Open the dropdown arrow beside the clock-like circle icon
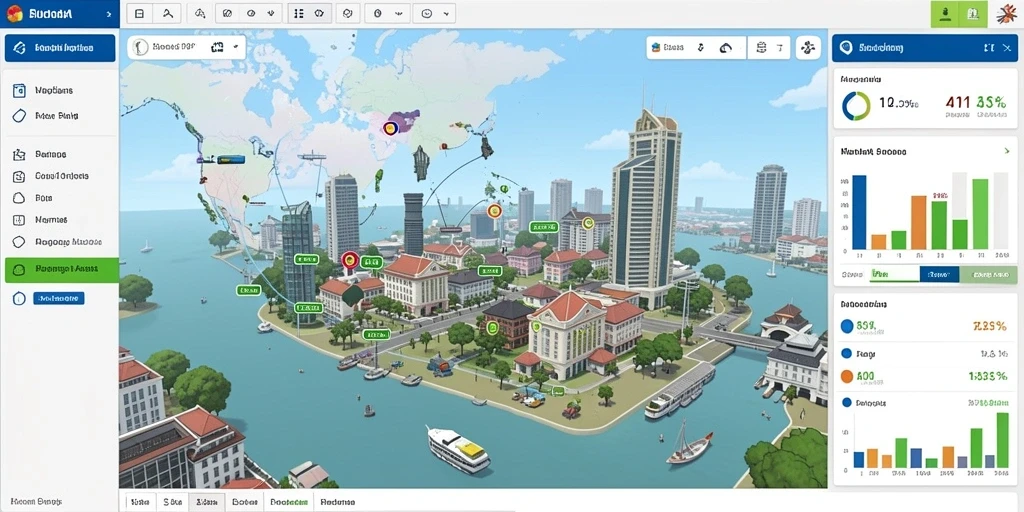 click(x=398, y=13)
